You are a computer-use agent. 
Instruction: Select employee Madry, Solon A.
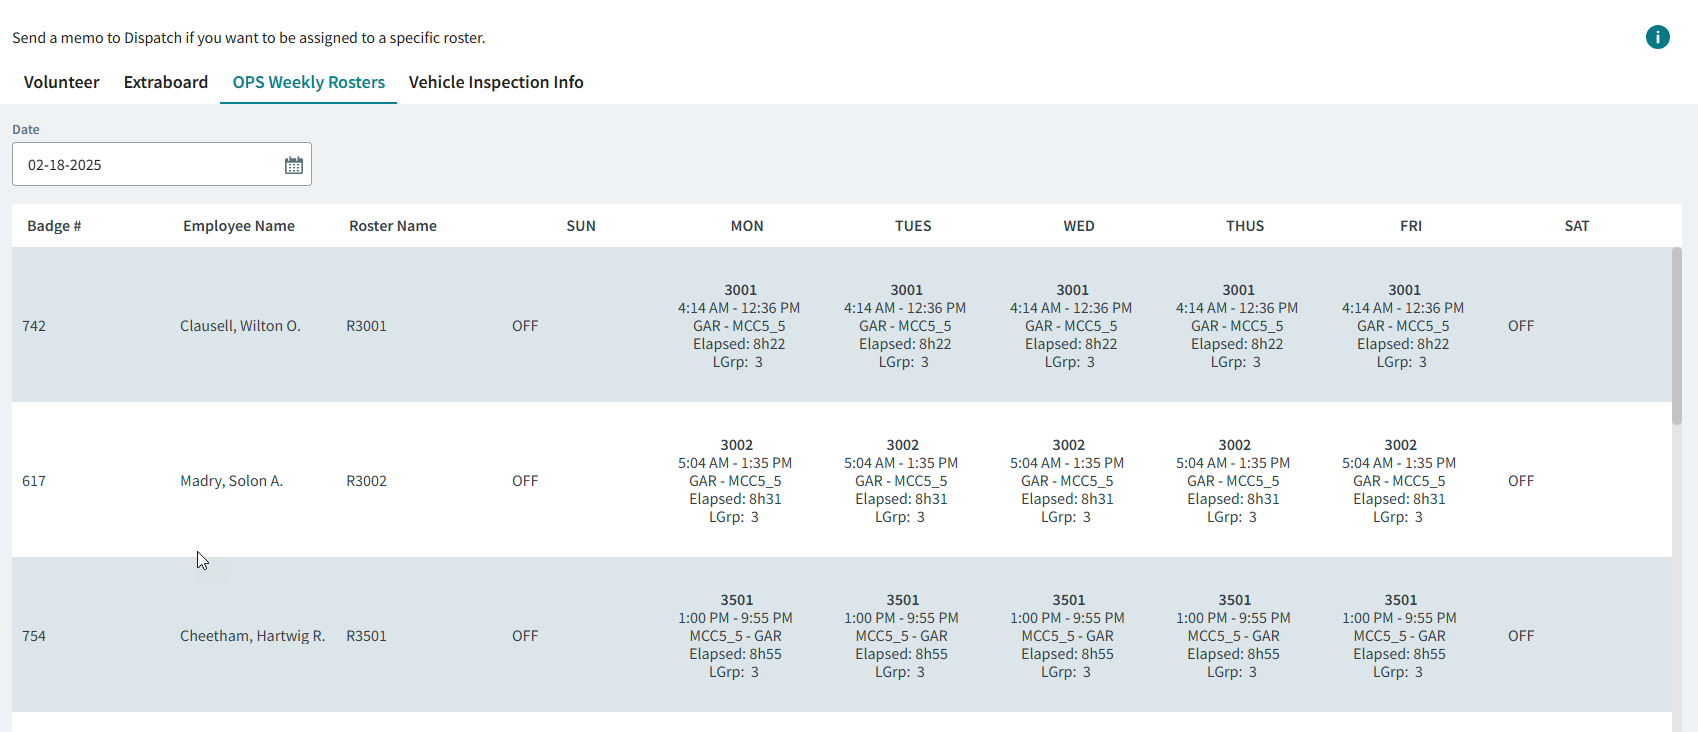point(231,481)
